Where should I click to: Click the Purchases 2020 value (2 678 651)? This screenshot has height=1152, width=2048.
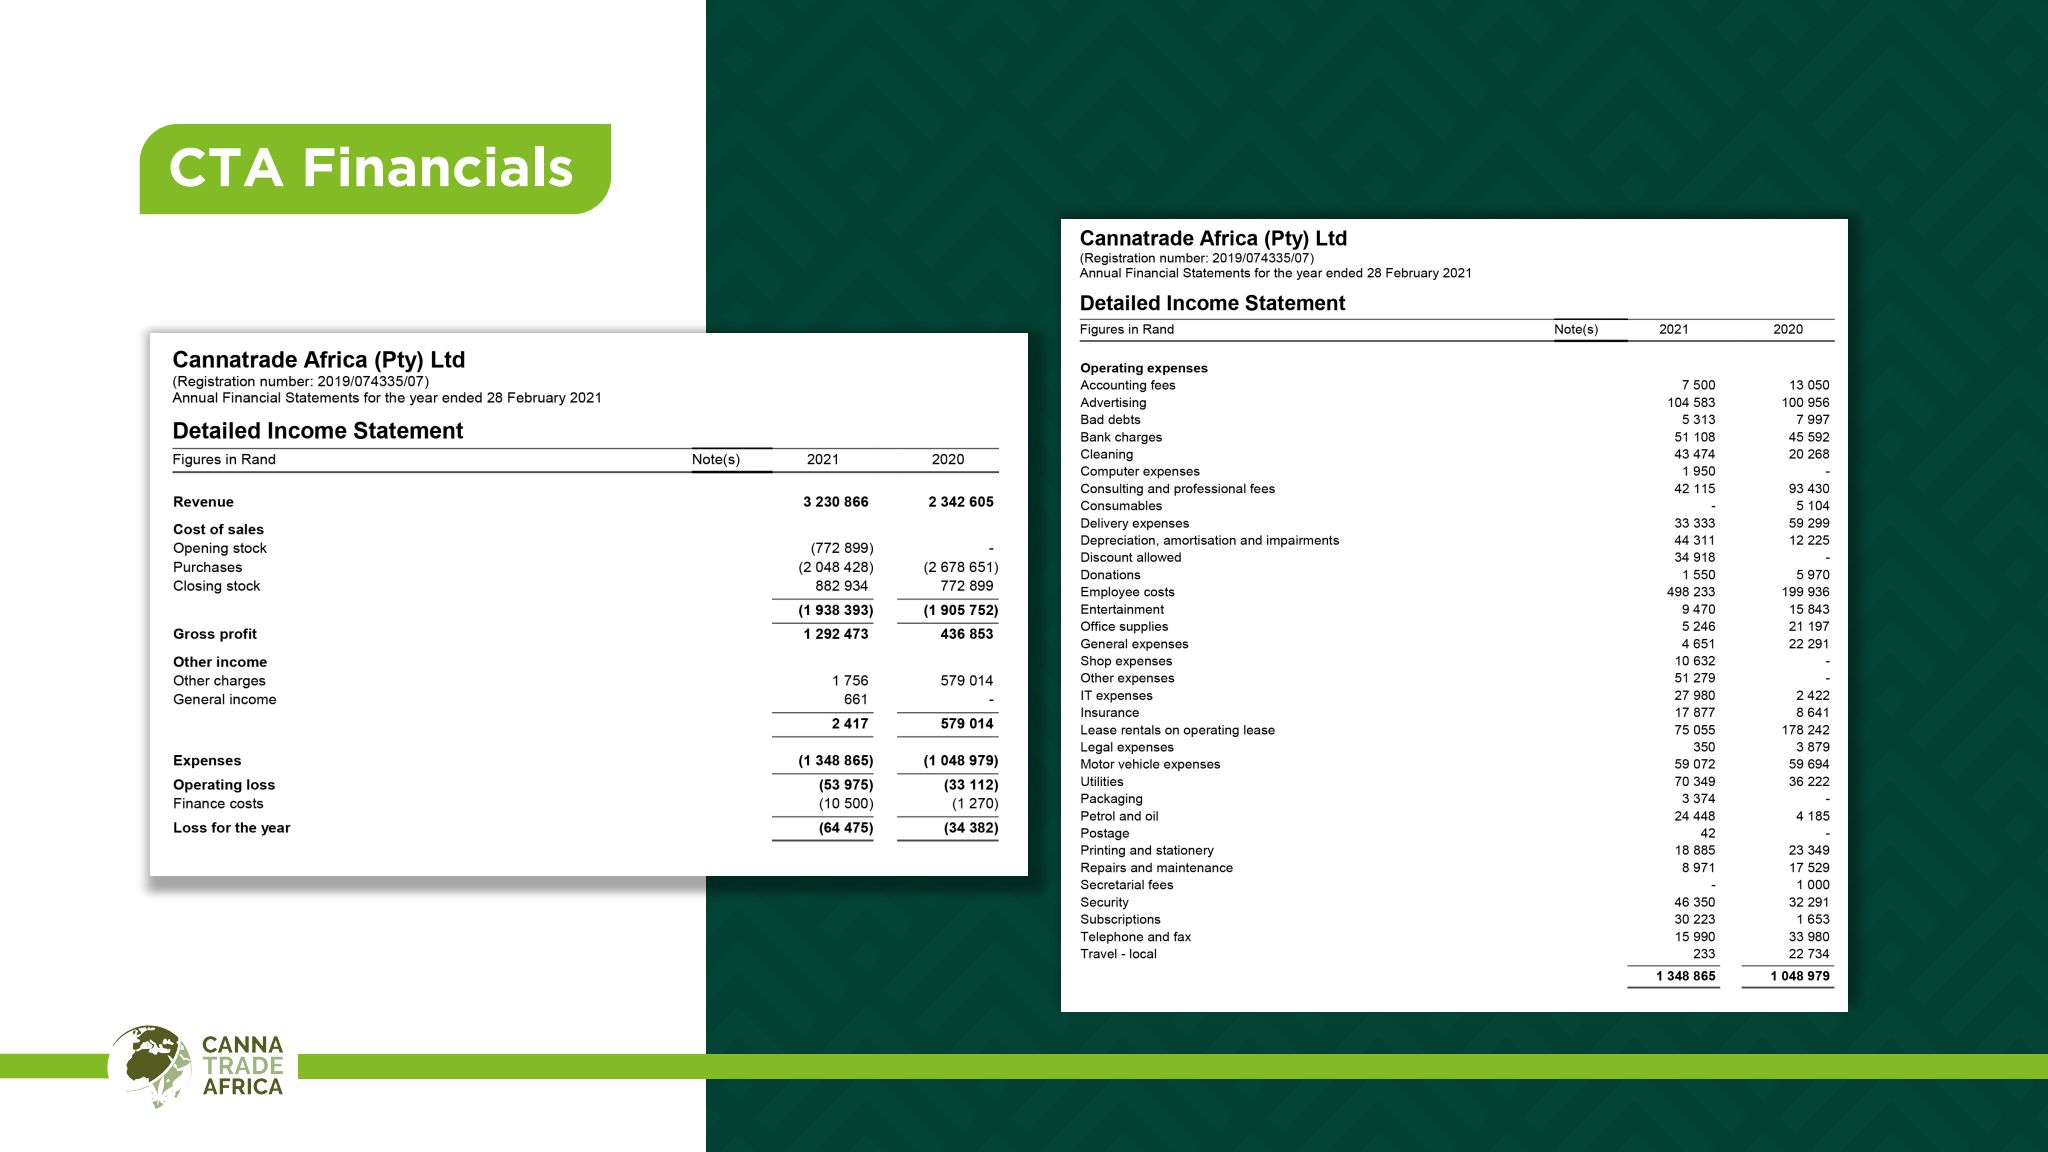point(960,567)
